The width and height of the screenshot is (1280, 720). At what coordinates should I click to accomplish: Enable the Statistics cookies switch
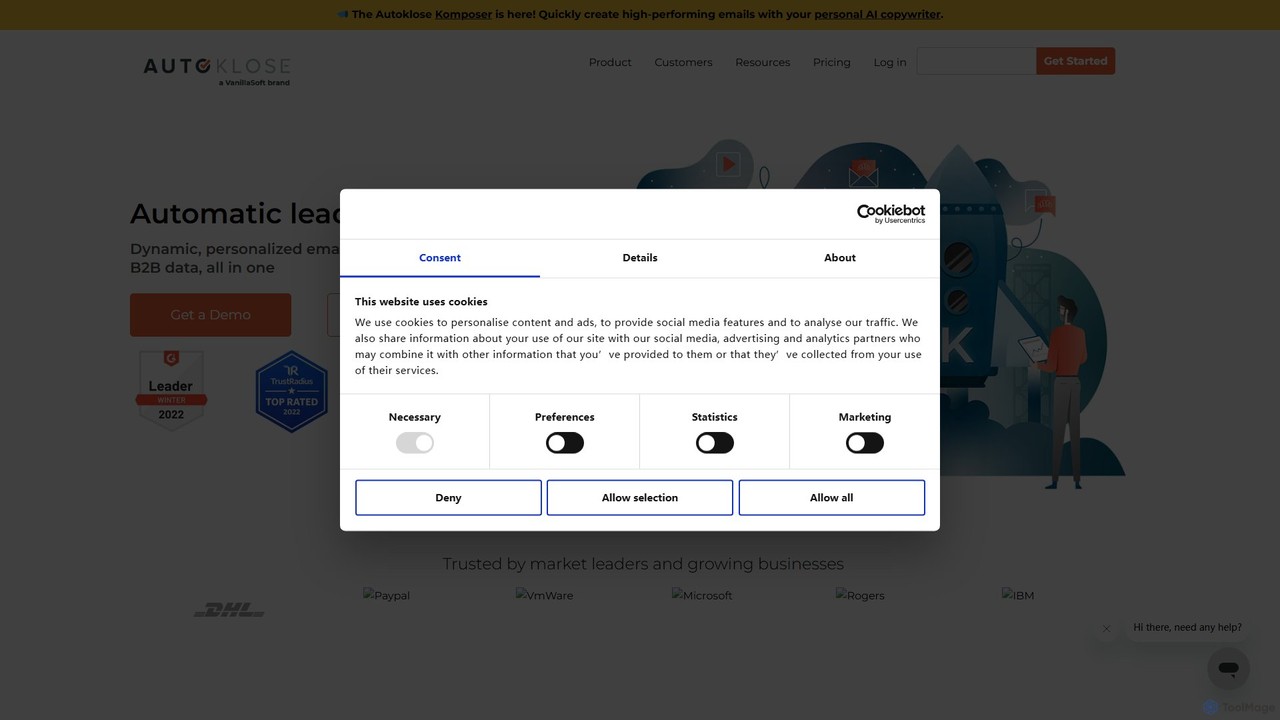click(715, 443)
